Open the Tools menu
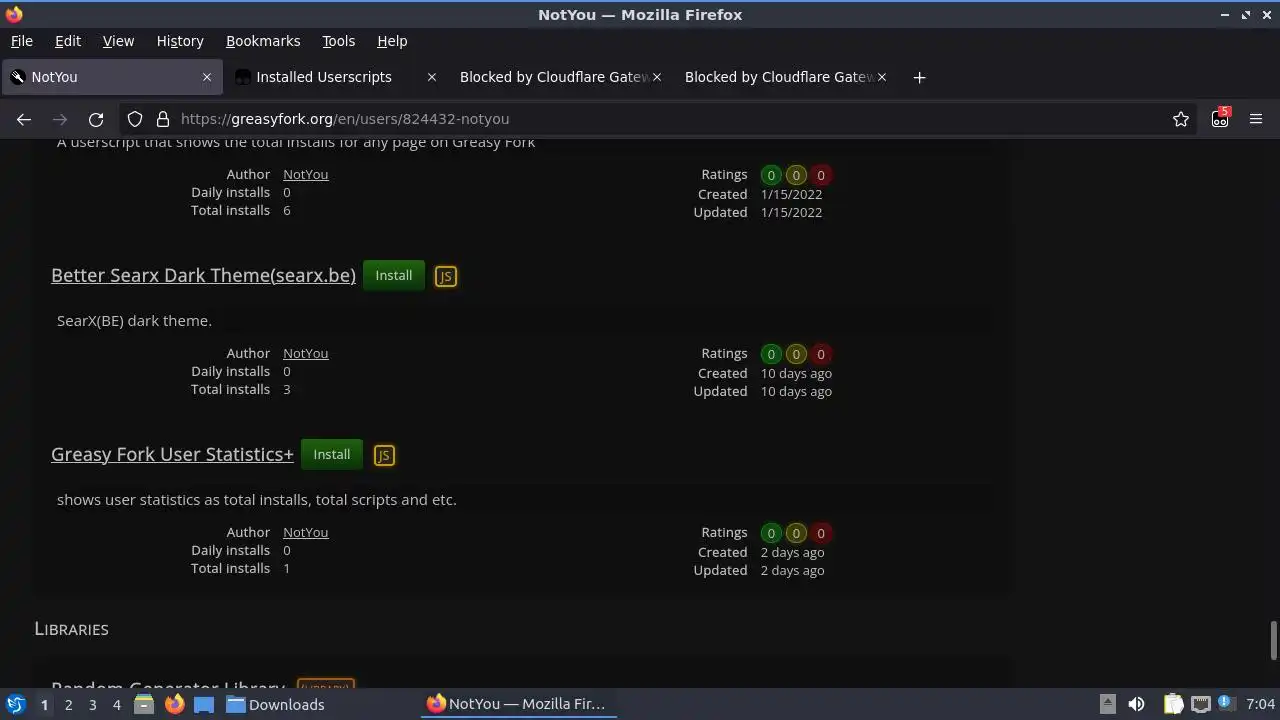The height and width of the screenshot is (720, 1280). point(338,41)
